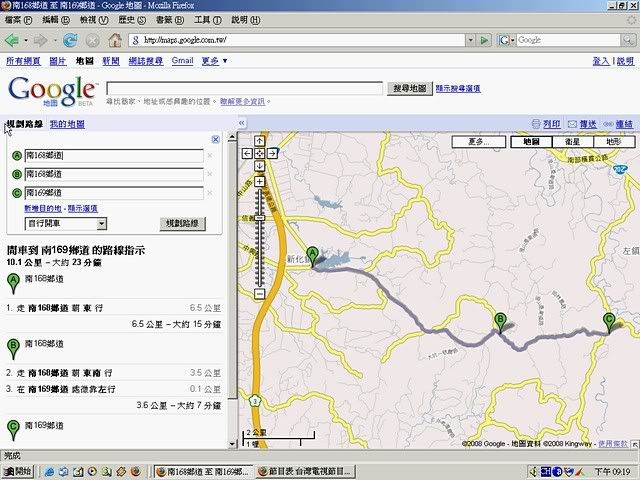Open the 自行開車 travel mode dropdown
Viewport: 640px width, 480px height.
102,223
